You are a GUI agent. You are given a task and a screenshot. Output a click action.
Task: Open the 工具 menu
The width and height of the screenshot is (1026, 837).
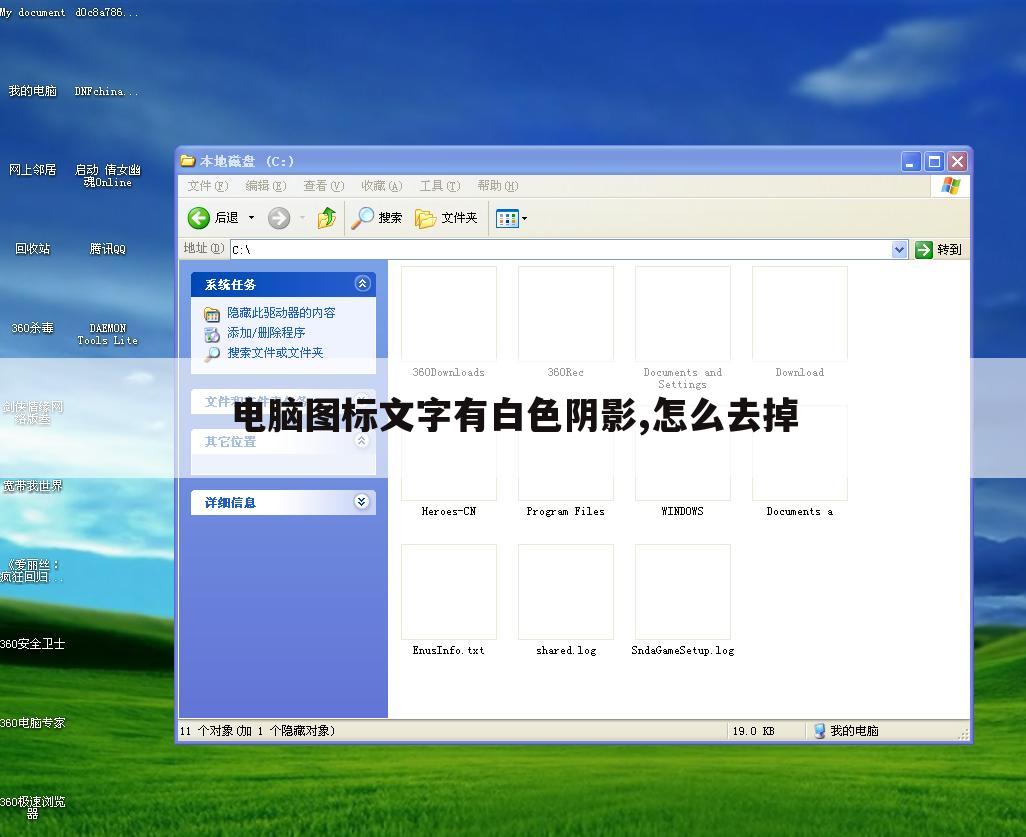[x=438, y=186]
